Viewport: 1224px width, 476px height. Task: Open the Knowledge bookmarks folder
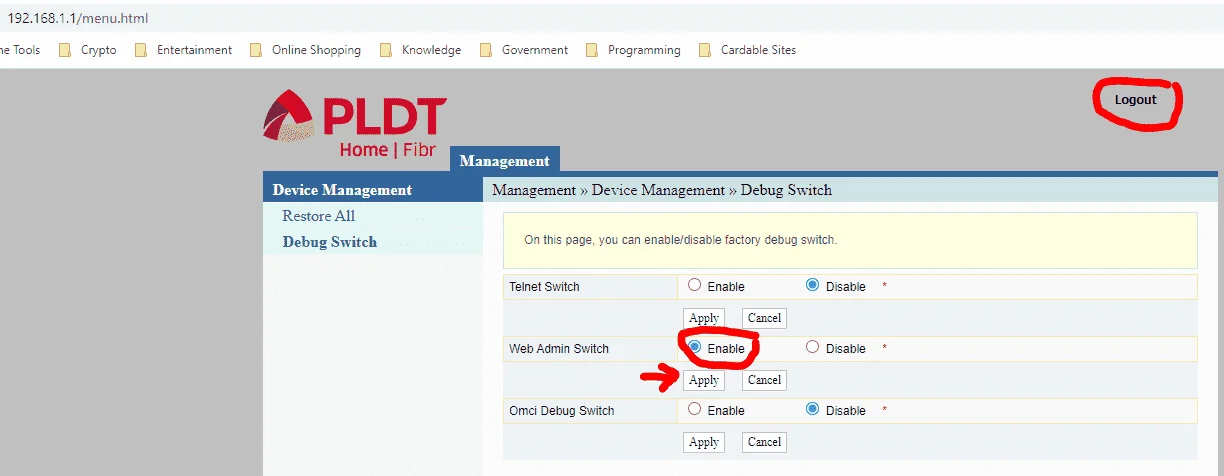pyautogui.click(x=420, y=50)
